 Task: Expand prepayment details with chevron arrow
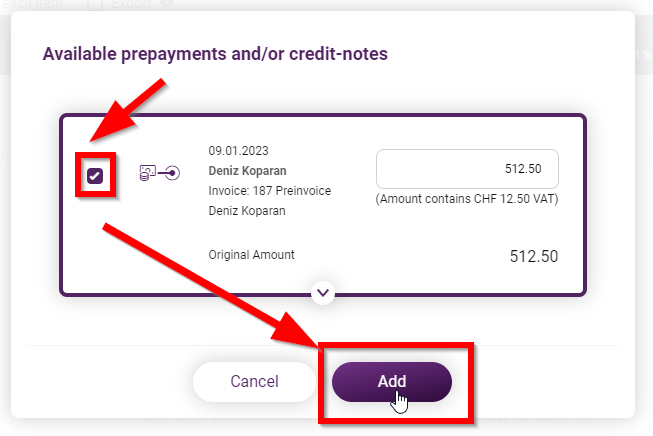[323, 293]
